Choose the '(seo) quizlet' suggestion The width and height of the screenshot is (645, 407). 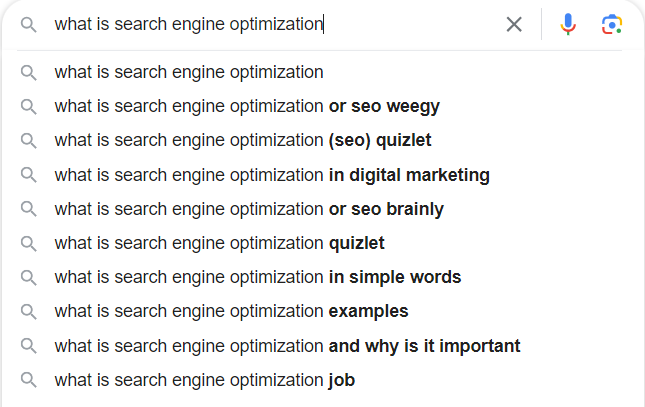(243, 140)
